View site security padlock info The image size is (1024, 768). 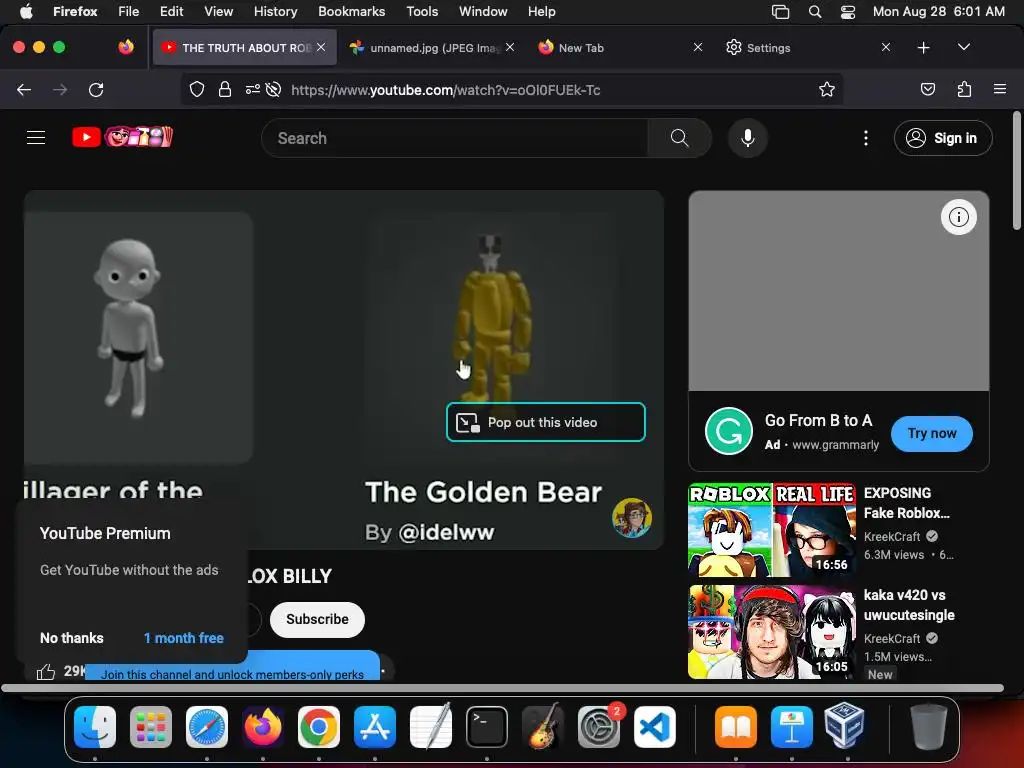225,89
